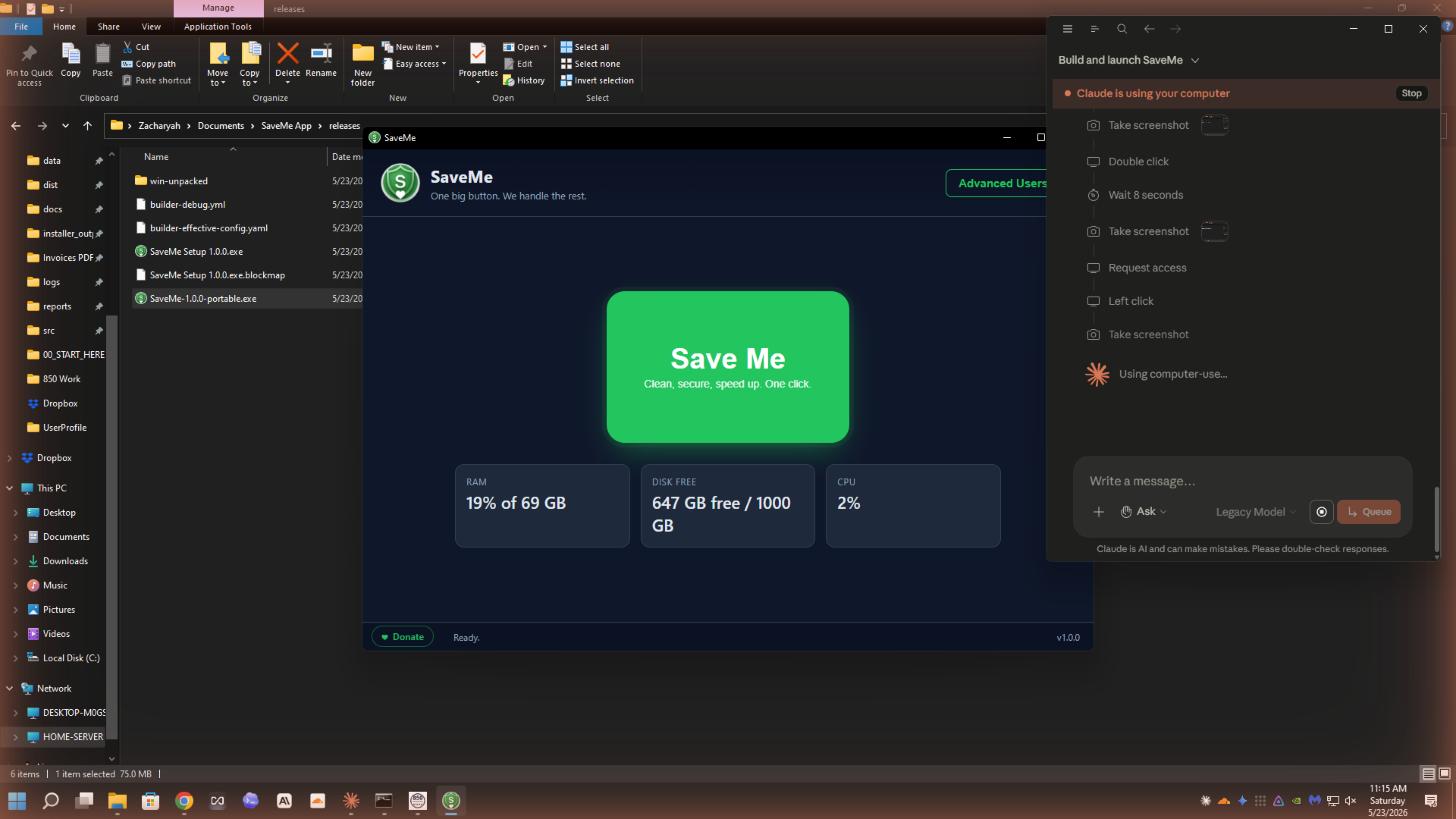The height and width of the screenshot is (819, 1456).
Task: Click the SaveMe shield logo
Action: point(400,183)
